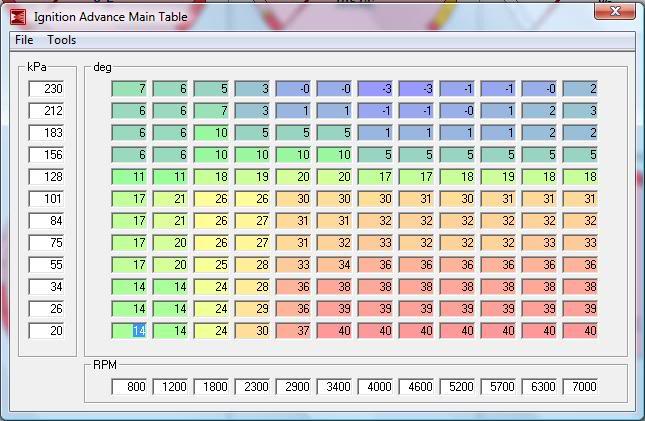Viewport: 645px width, 421px height.
Task: Select the 75 kPa axis field
Action: coord(46,242)
